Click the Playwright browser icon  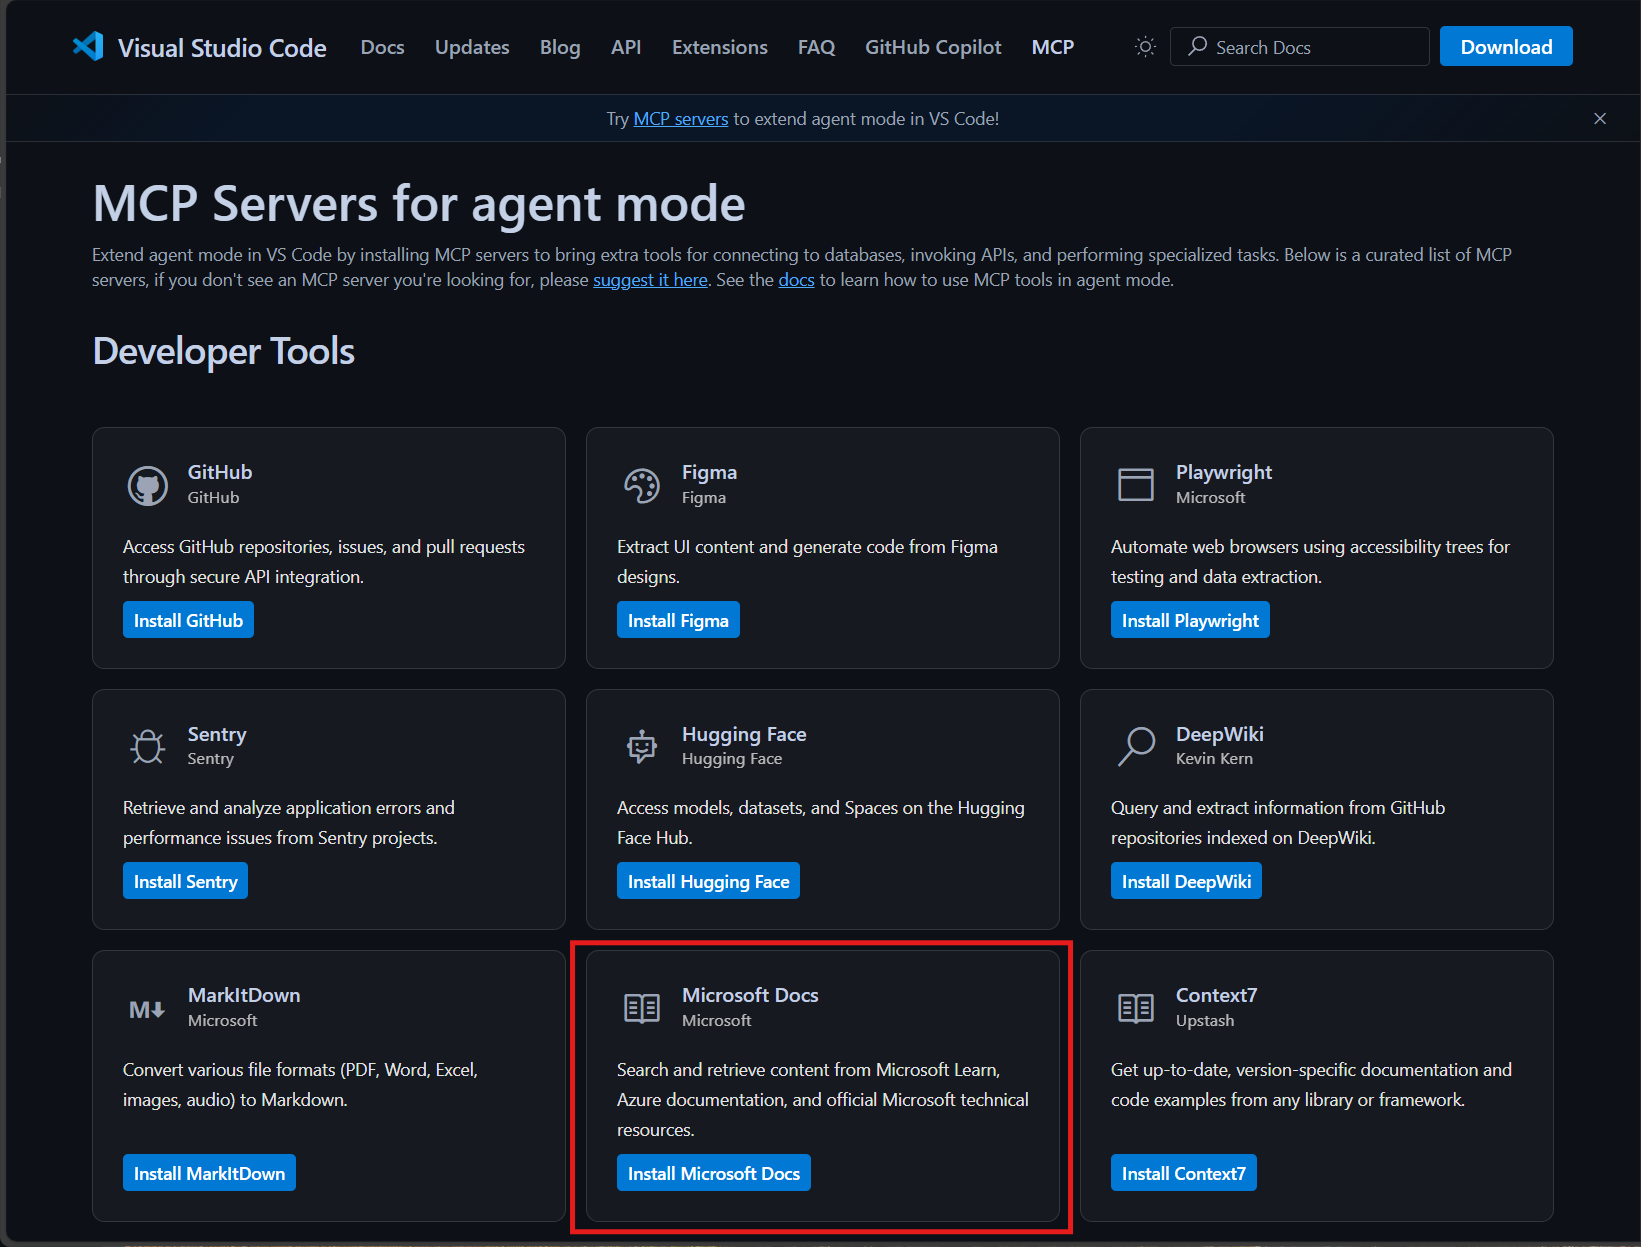coord(1136,485)
